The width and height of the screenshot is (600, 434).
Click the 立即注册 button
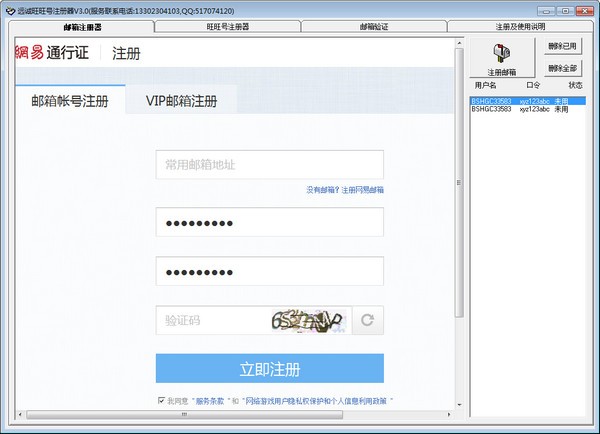(270, 368)
